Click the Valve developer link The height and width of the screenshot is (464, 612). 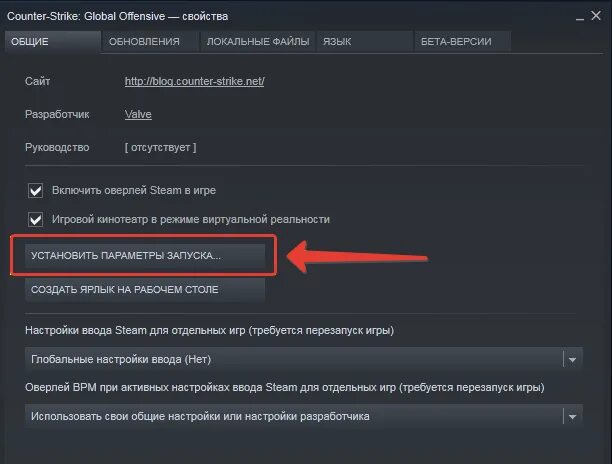(138, 114)
